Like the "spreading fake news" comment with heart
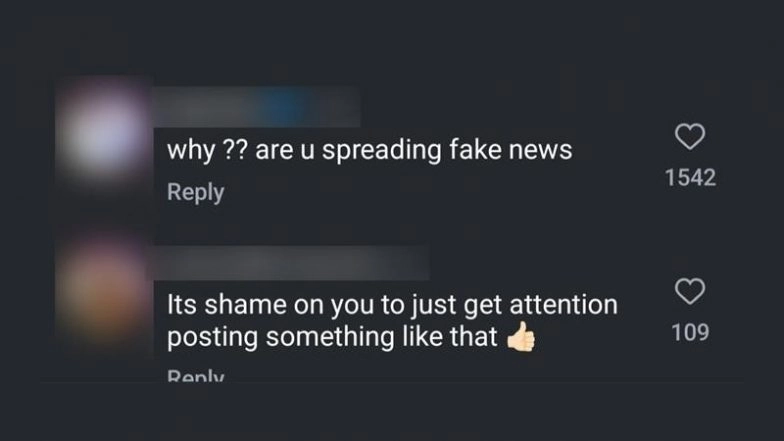Image resolution: width=784 pixels, height=441 pixels. click(x=690, y=136)
